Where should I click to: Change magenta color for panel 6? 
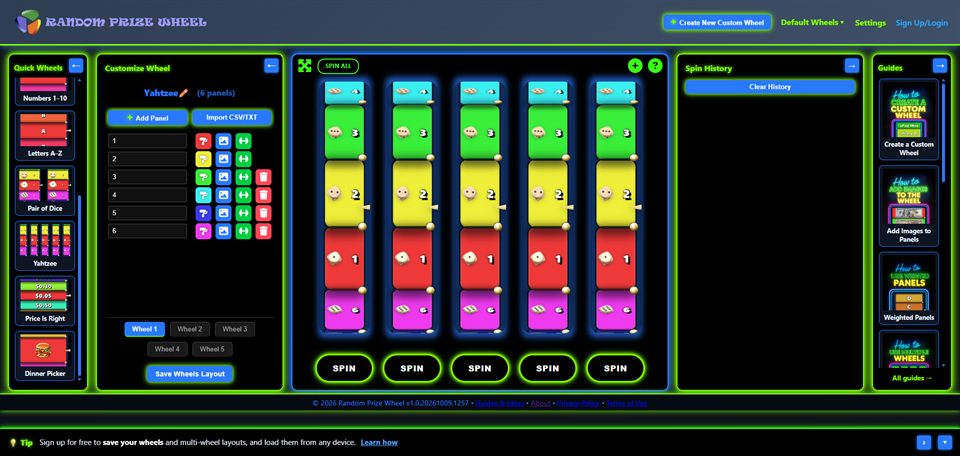[x=203, y=231]
